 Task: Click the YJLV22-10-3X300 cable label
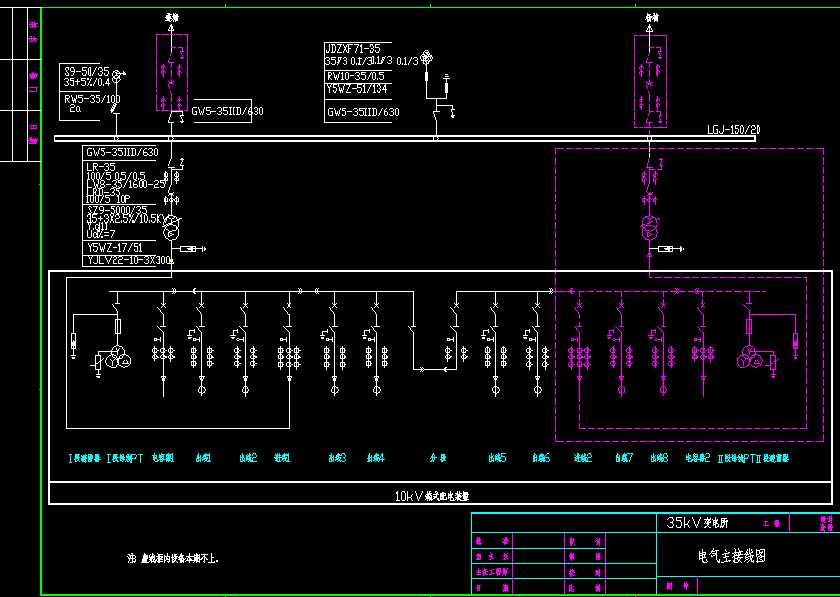[x=126, y=259]
